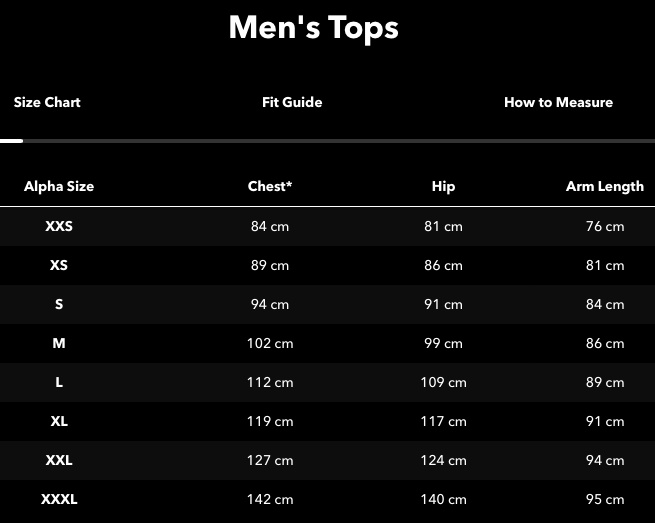Viewport: 655px width, 523px height.
Task: Switch to the Fit Guide tab
Action: coord(292,102)
